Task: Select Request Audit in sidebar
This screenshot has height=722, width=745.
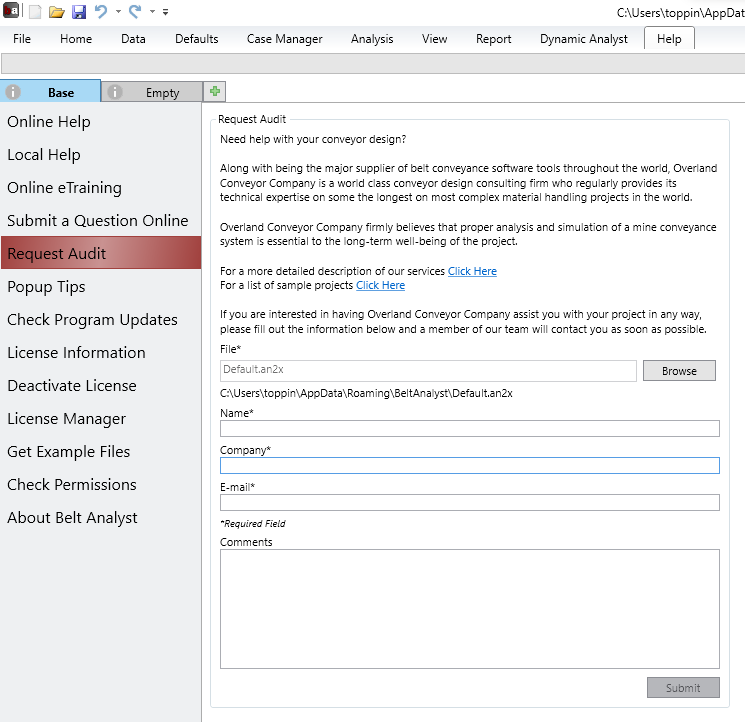Action: (101, 253)
